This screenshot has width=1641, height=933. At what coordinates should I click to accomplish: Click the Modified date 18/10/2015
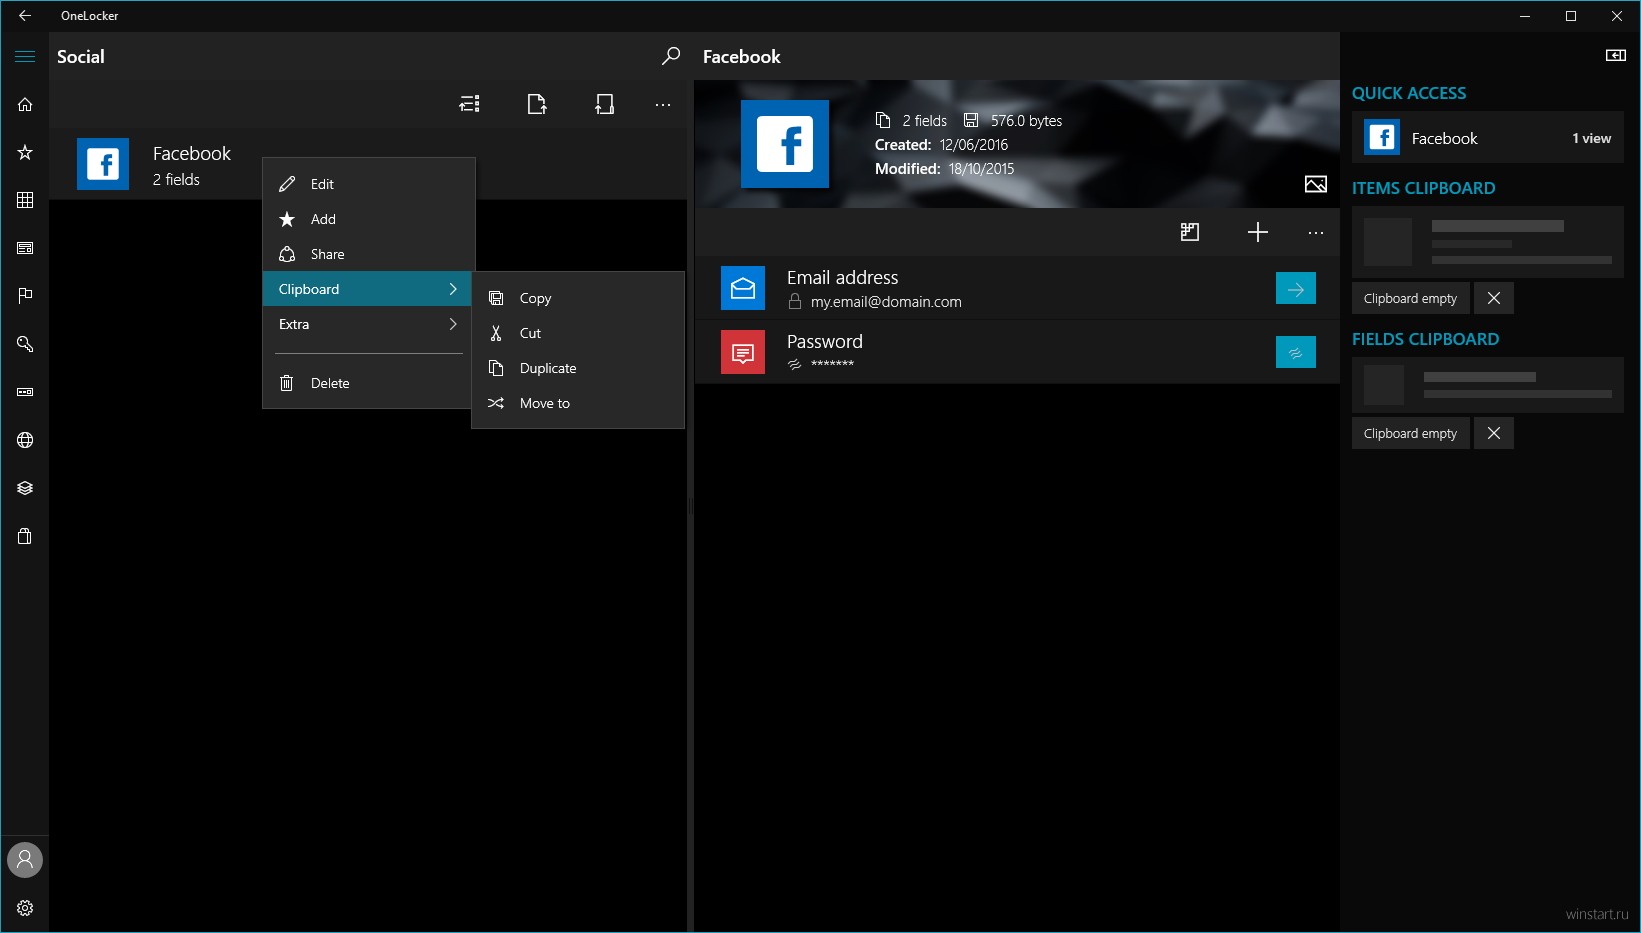tap(981, 169)
